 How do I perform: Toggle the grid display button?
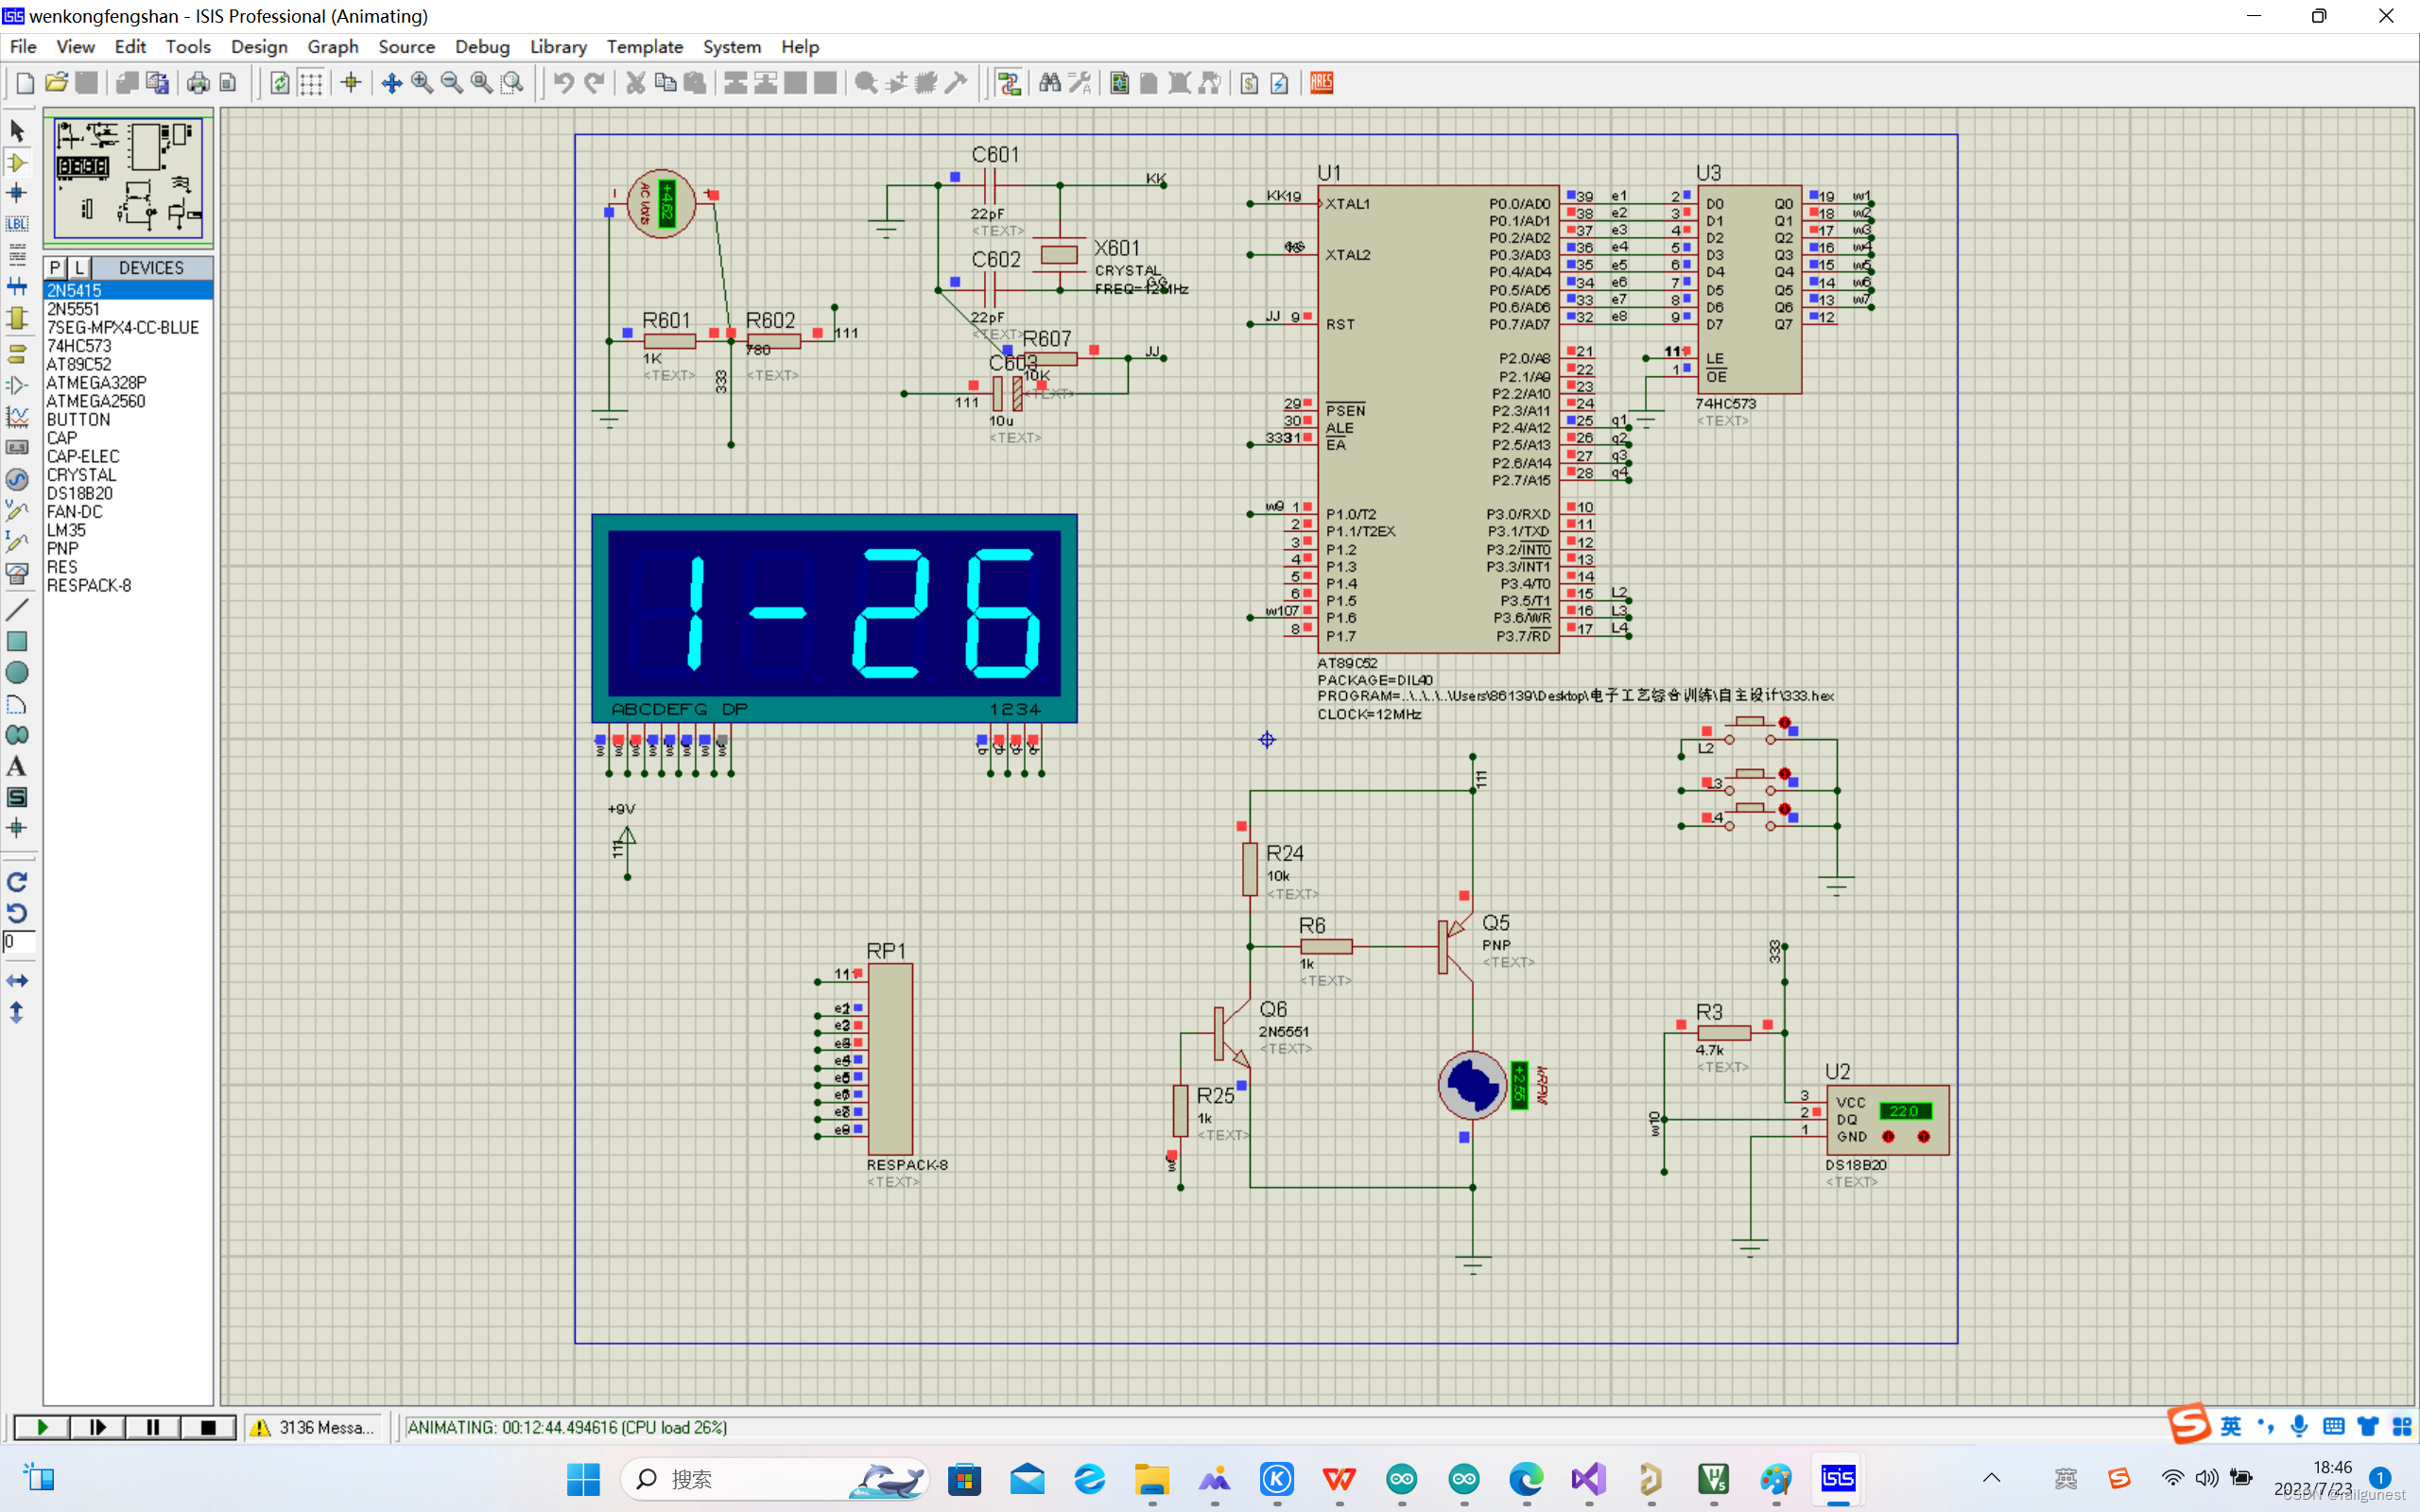(311, 83)
